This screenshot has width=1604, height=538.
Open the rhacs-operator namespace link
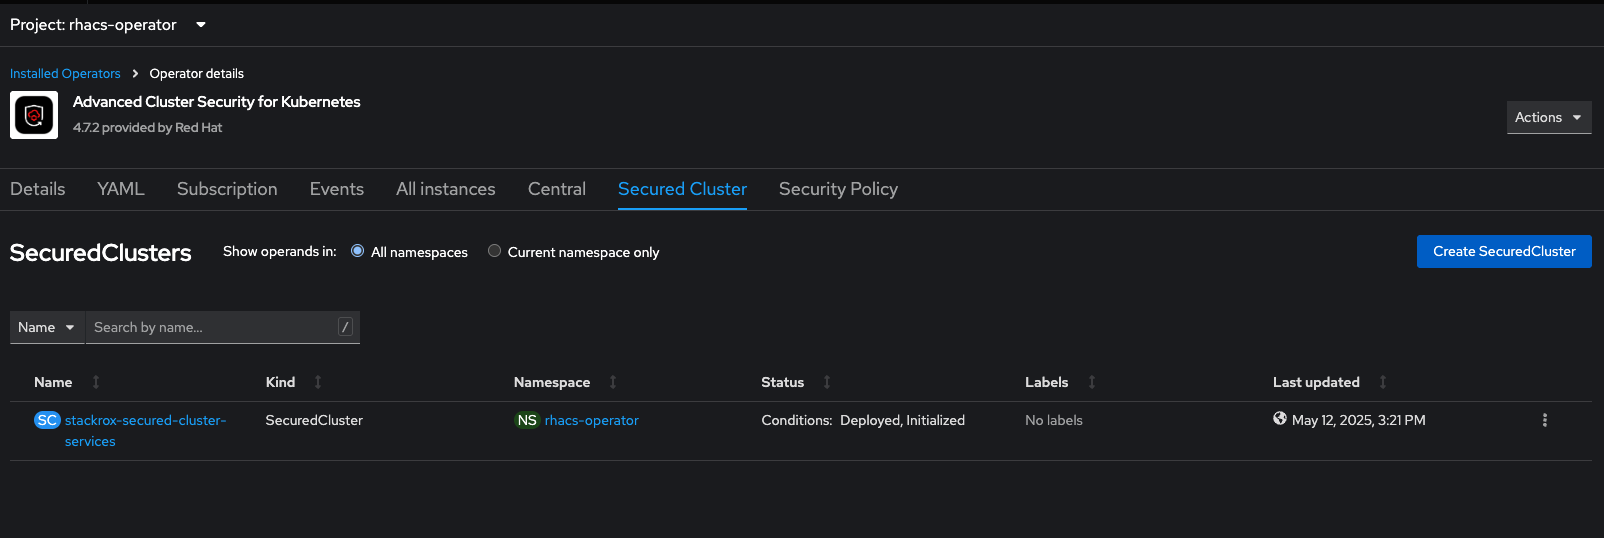[x=591, y=420]
